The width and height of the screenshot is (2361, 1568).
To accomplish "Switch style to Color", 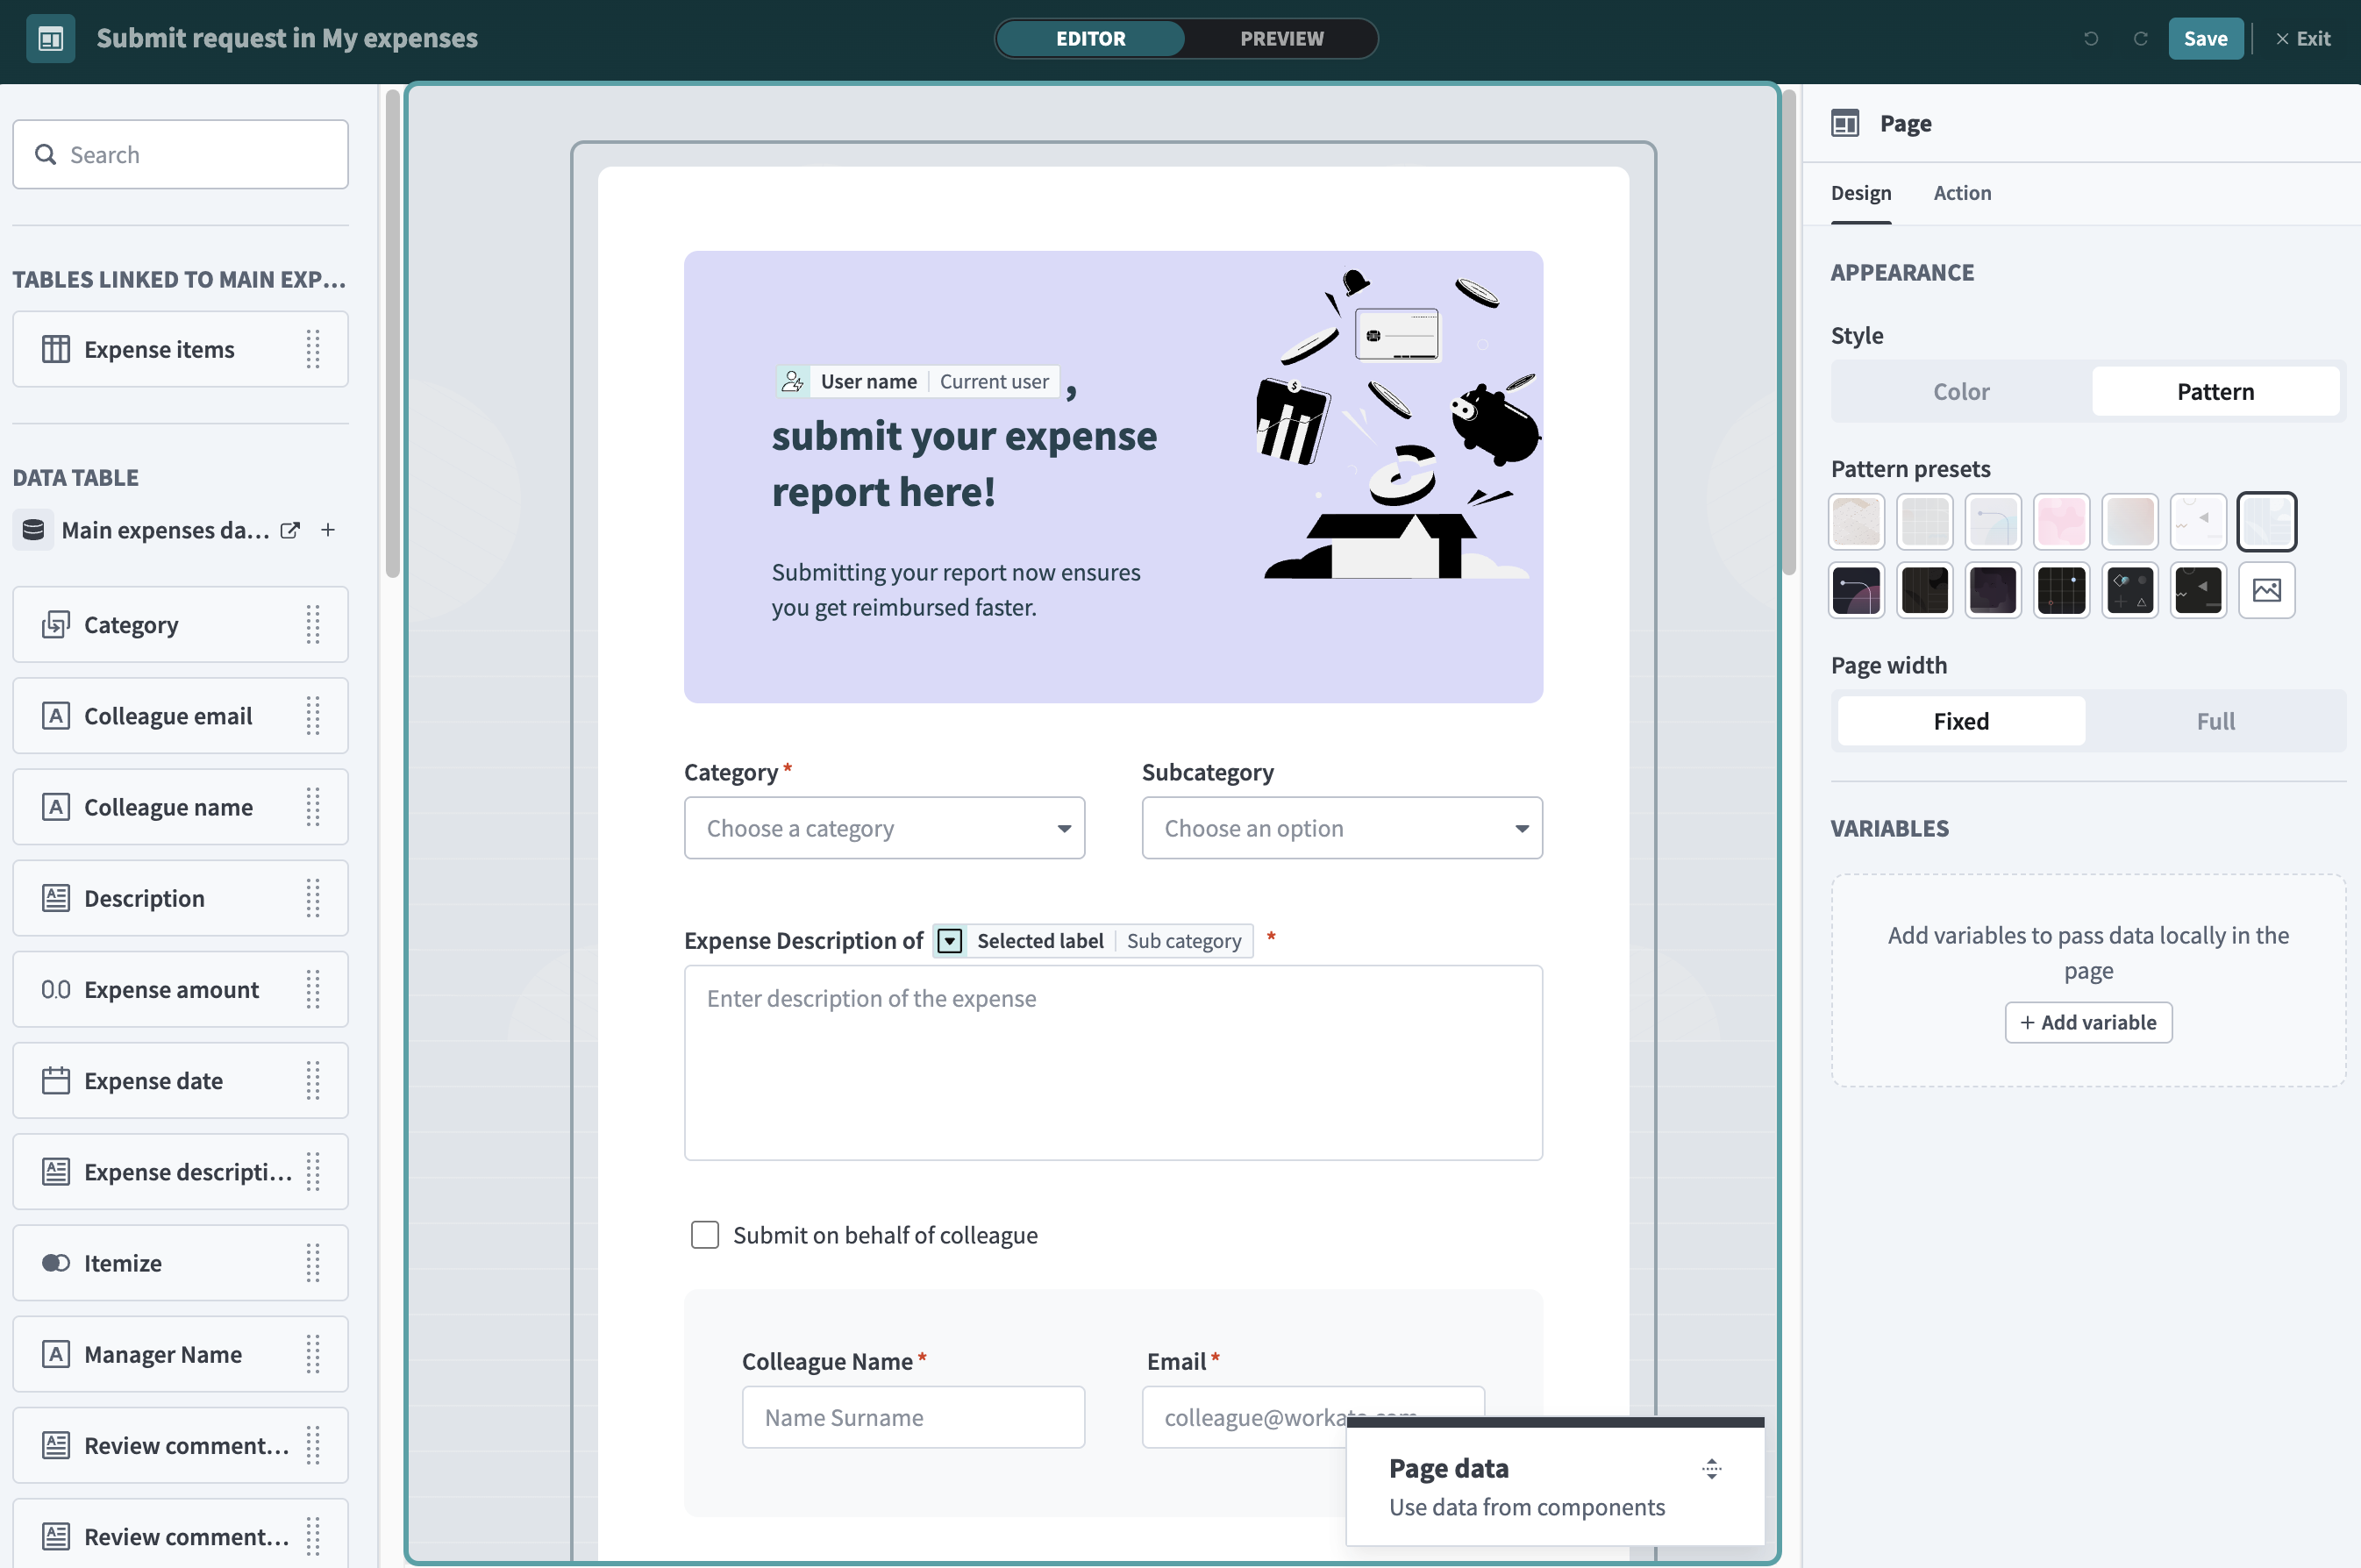I will [1960, 391].
